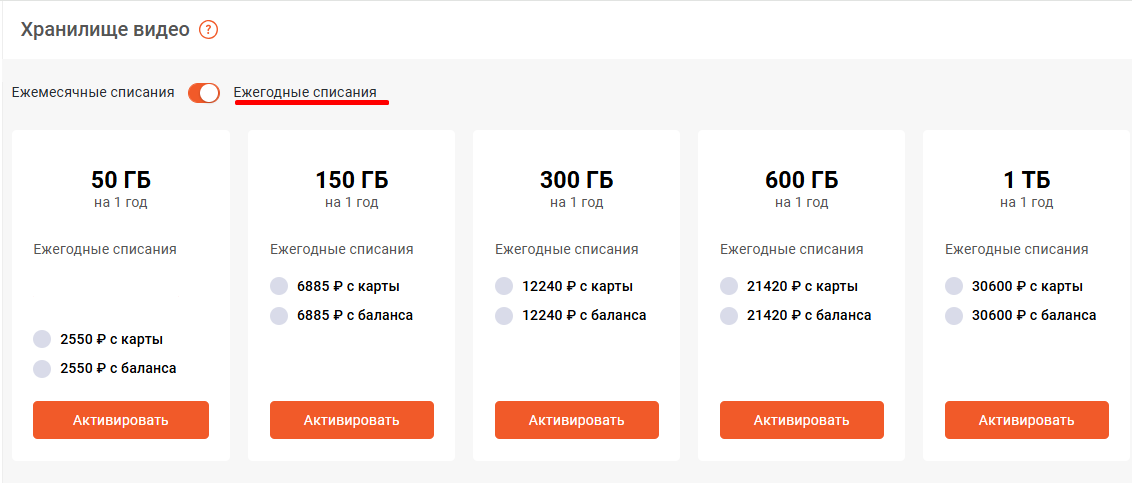Choose 6885 ₽ с баланса payment option
The image size is (1132, 483).
279,316
